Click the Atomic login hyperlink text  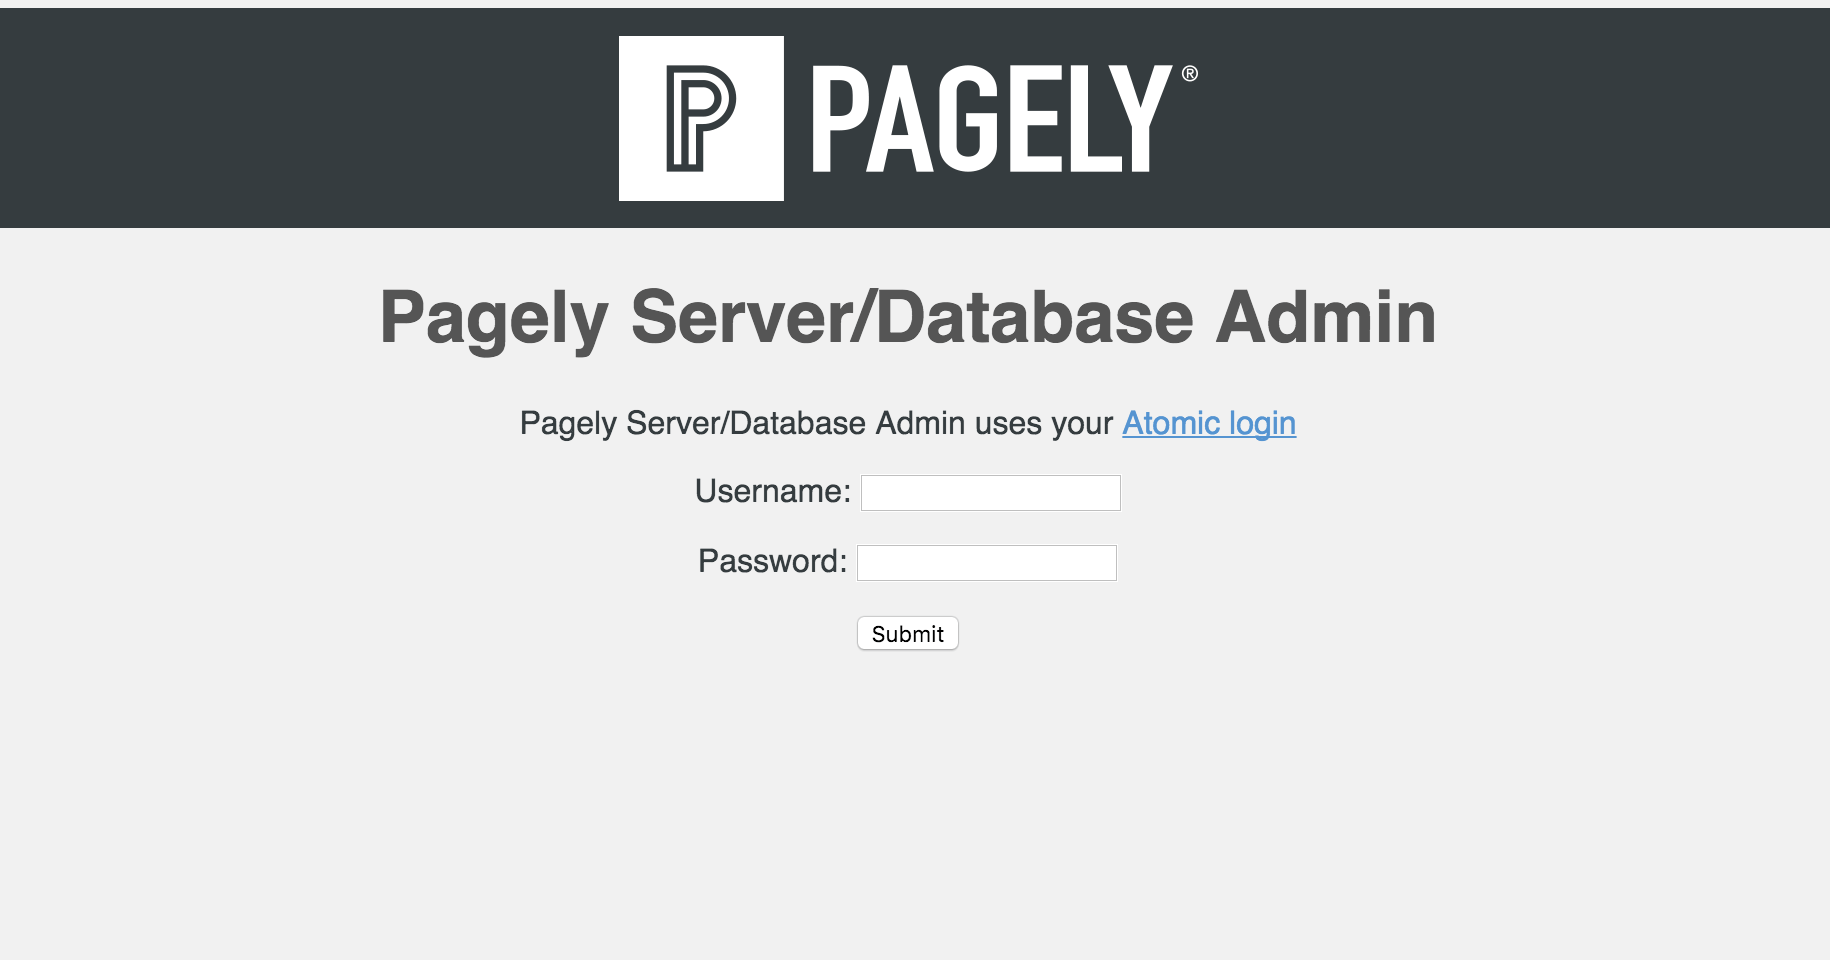1208,423
